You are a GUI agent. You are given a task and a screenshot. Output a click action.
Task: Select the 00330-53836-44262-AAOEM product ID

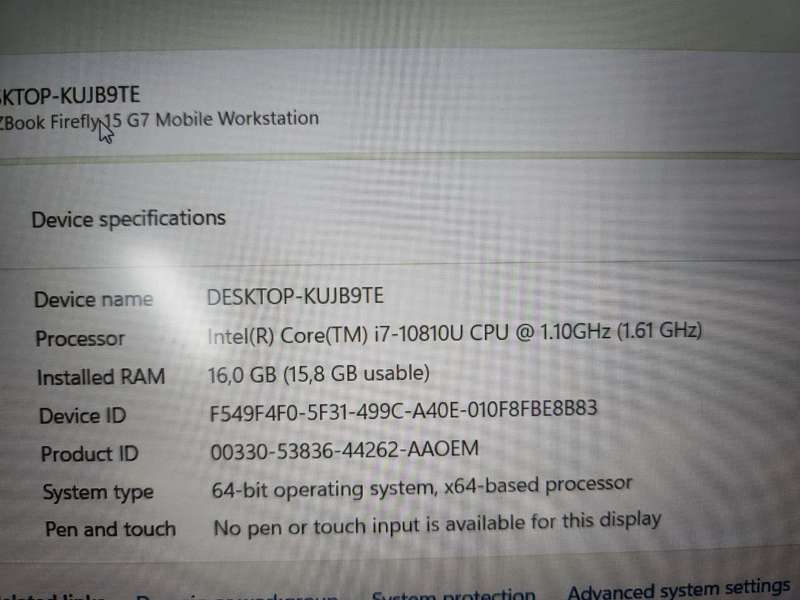pos(345,451)
